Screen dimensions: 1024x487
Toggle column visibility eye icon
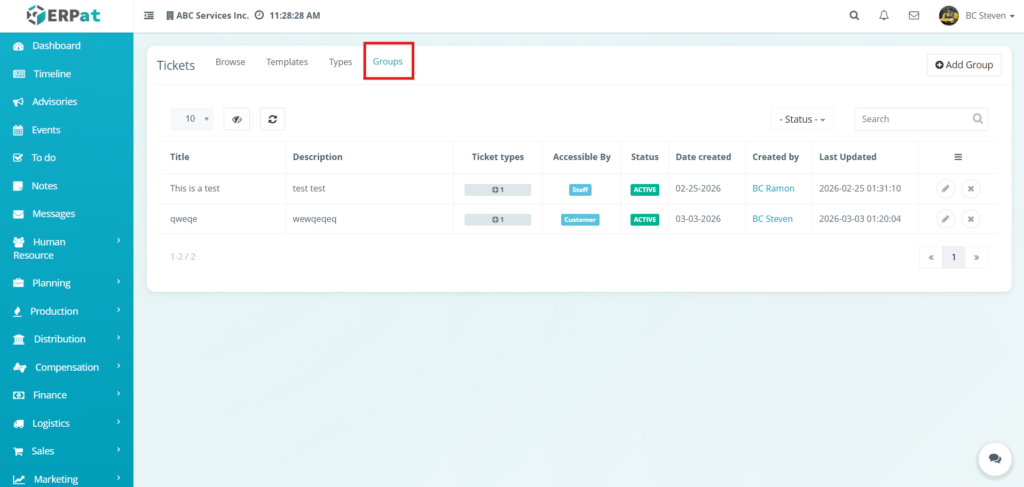pyautogui.click(x=236, y=119)
